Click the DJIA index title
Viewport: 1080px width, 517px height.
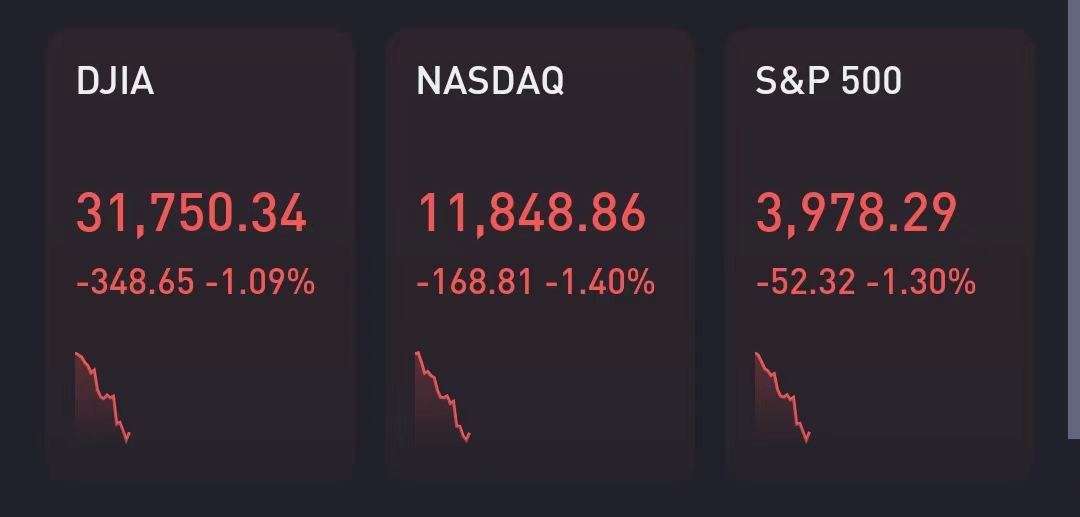point(115,82)
